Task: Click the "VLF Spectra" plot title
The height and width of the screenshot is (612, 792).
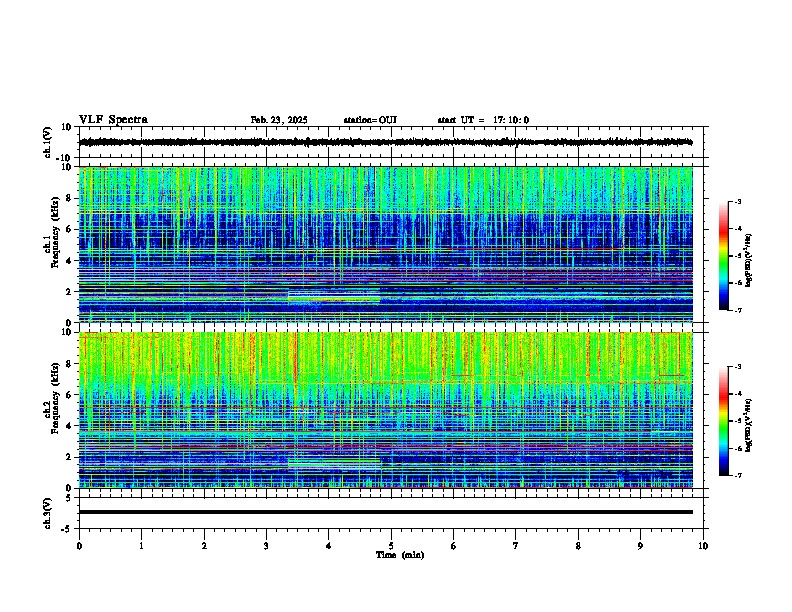Action: [113, 120]
